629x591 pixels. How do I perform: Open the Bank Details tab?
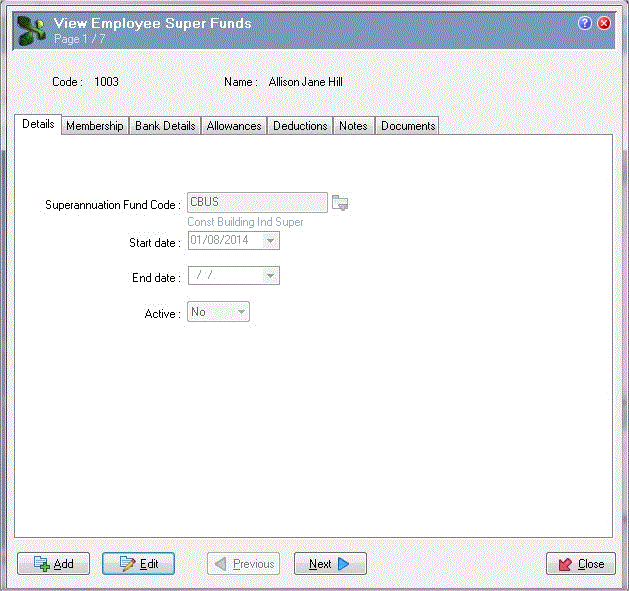[165, 126]
